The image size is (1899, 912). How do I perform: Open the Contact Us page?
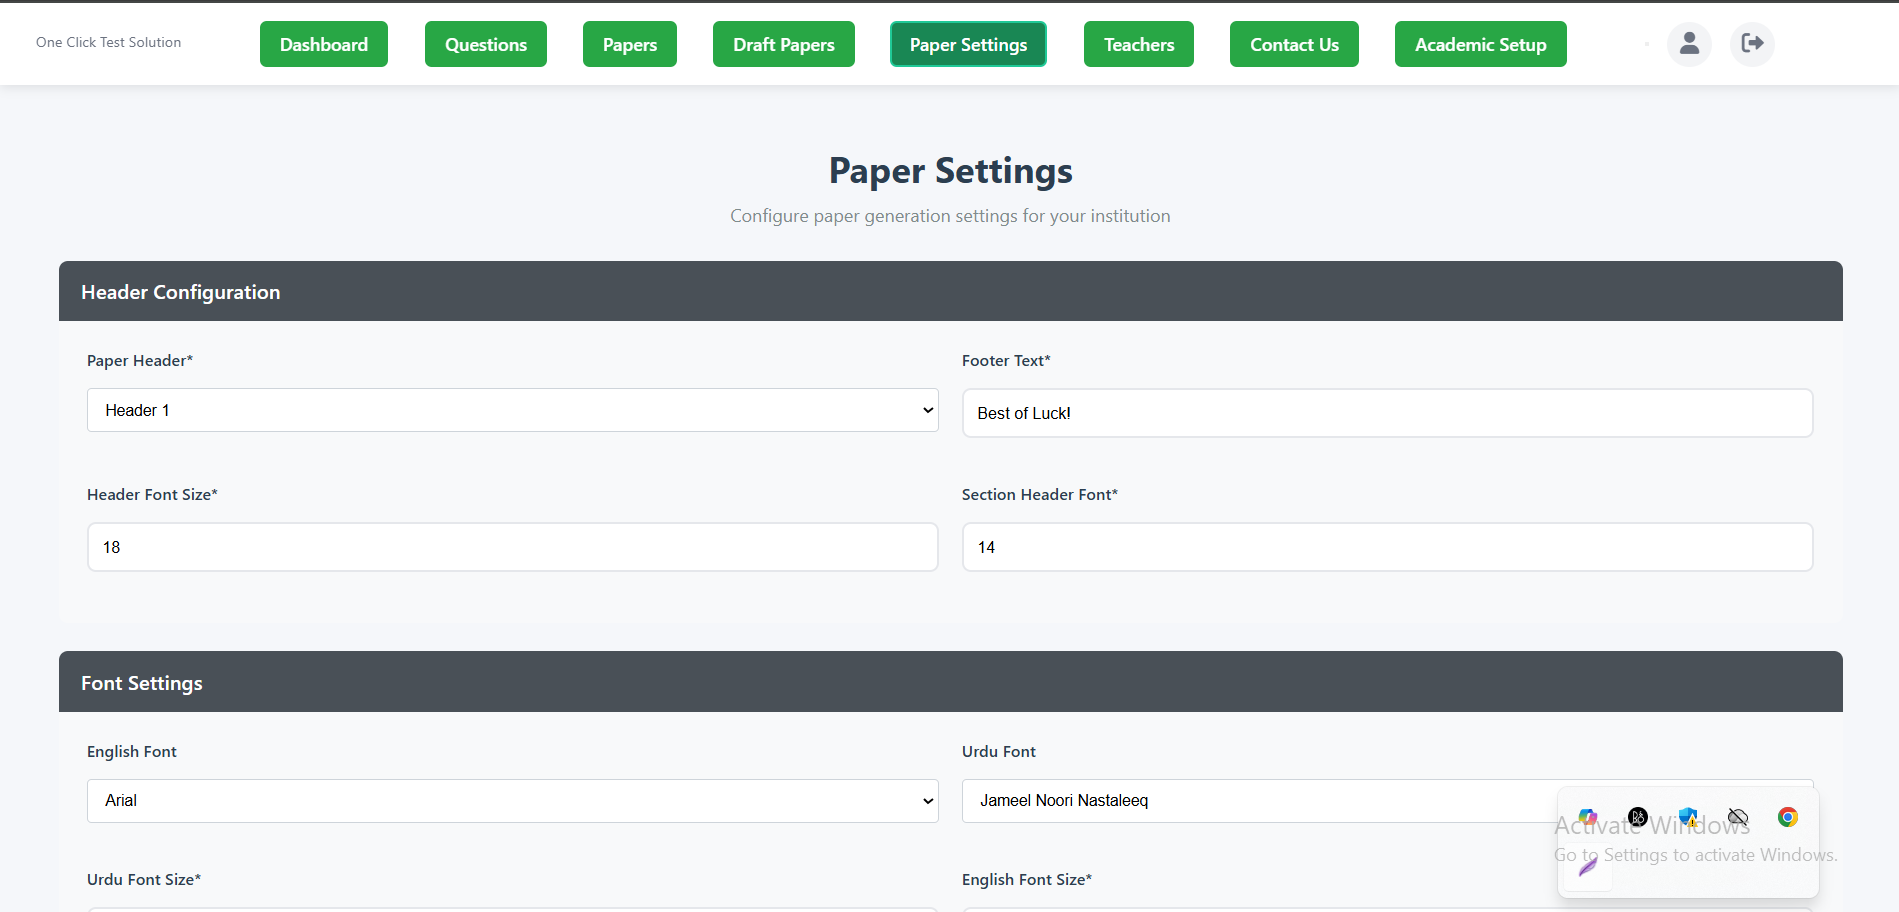click(1294, 45)
